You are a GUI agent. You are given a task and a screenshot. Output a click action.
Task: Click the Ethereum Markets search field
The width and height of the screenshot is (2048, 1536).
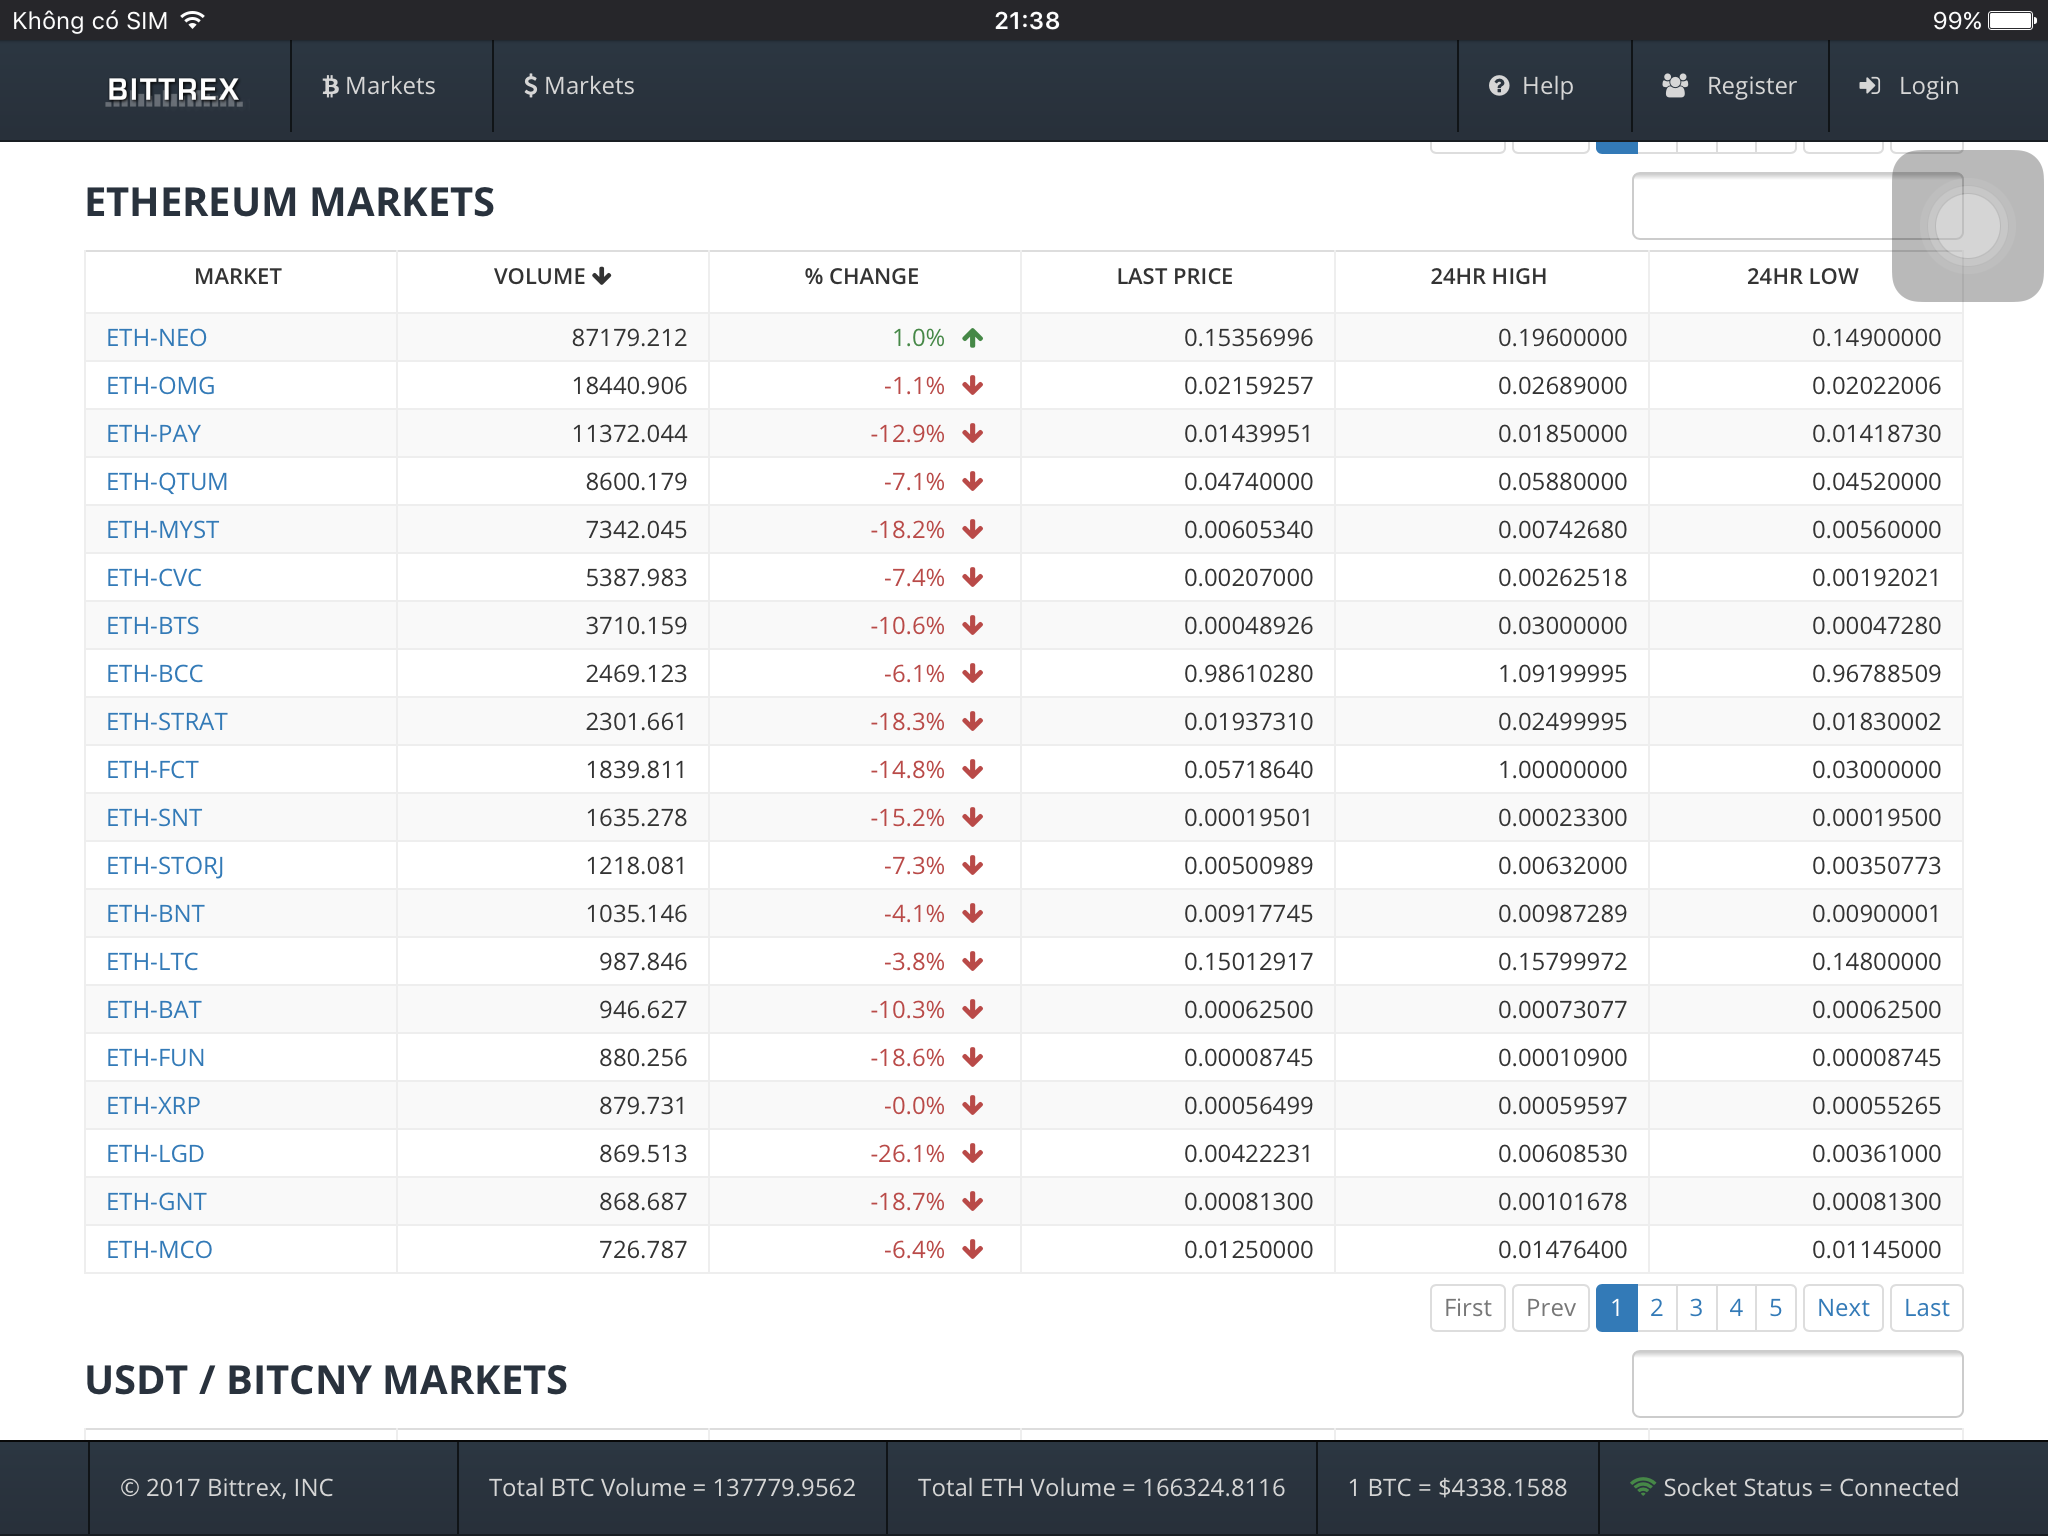point(1797,206)
